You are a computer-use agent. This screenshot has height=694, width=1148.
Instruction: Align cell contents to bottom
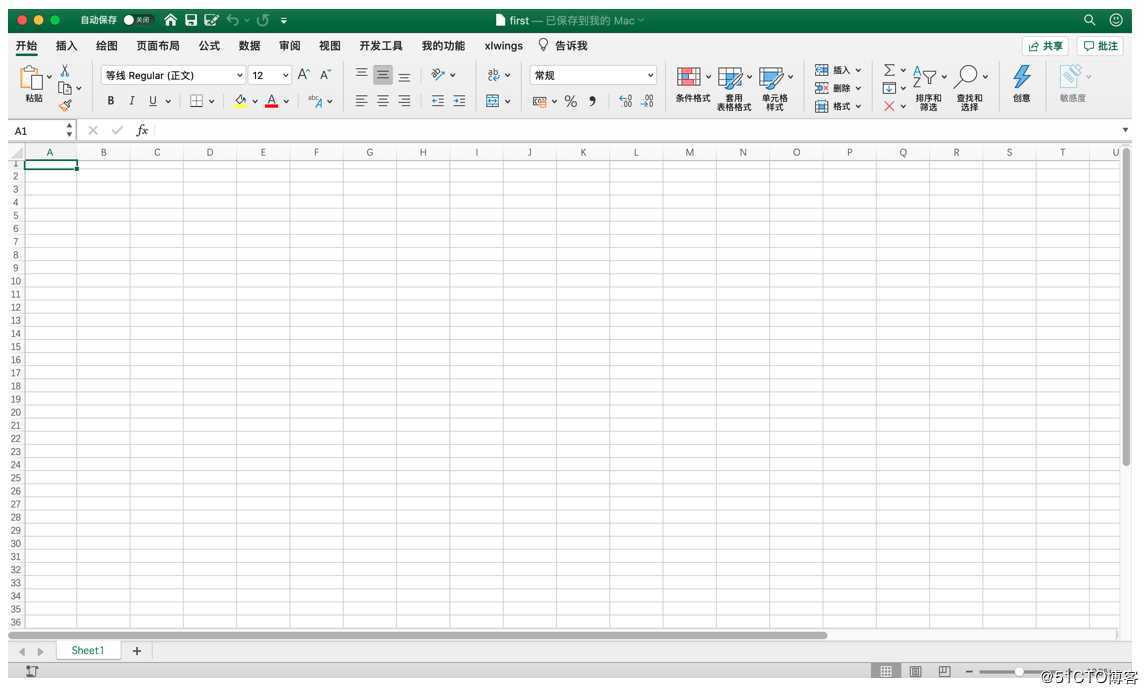tap(404, 76)
